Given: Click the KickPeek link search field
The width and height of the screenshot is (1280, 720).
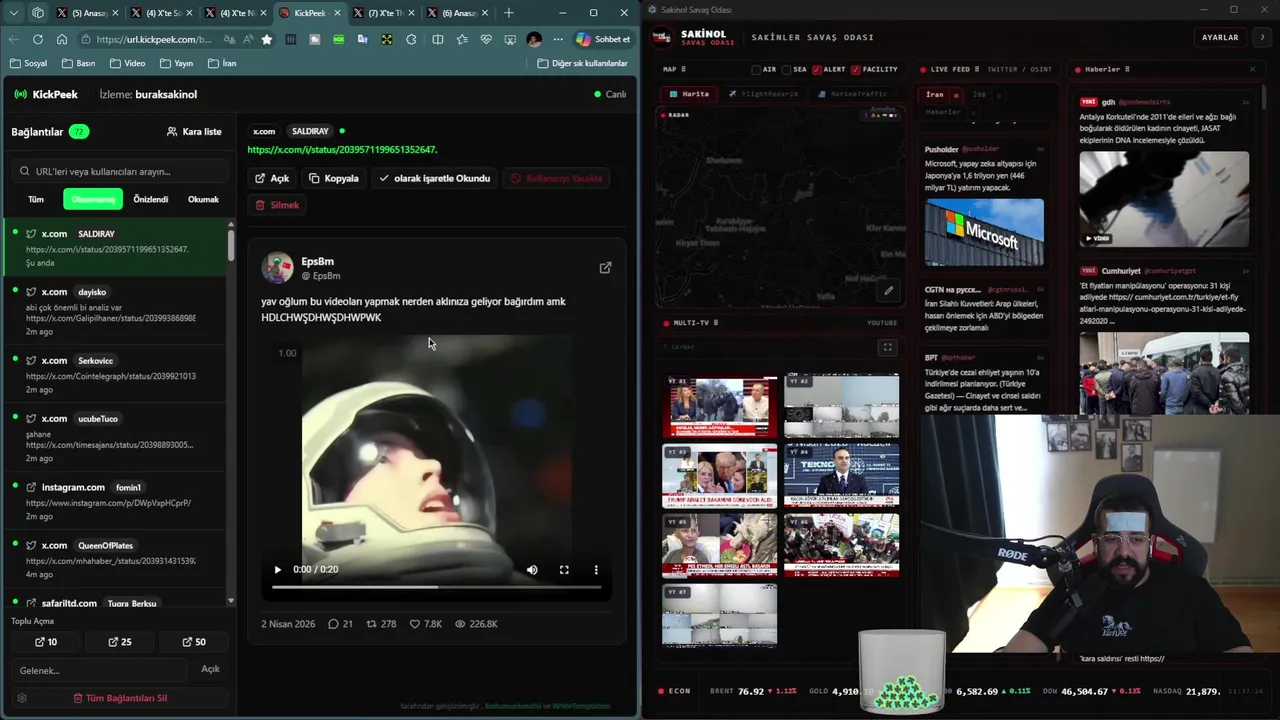Looking at the screenshot, I should tap(118, 171).
